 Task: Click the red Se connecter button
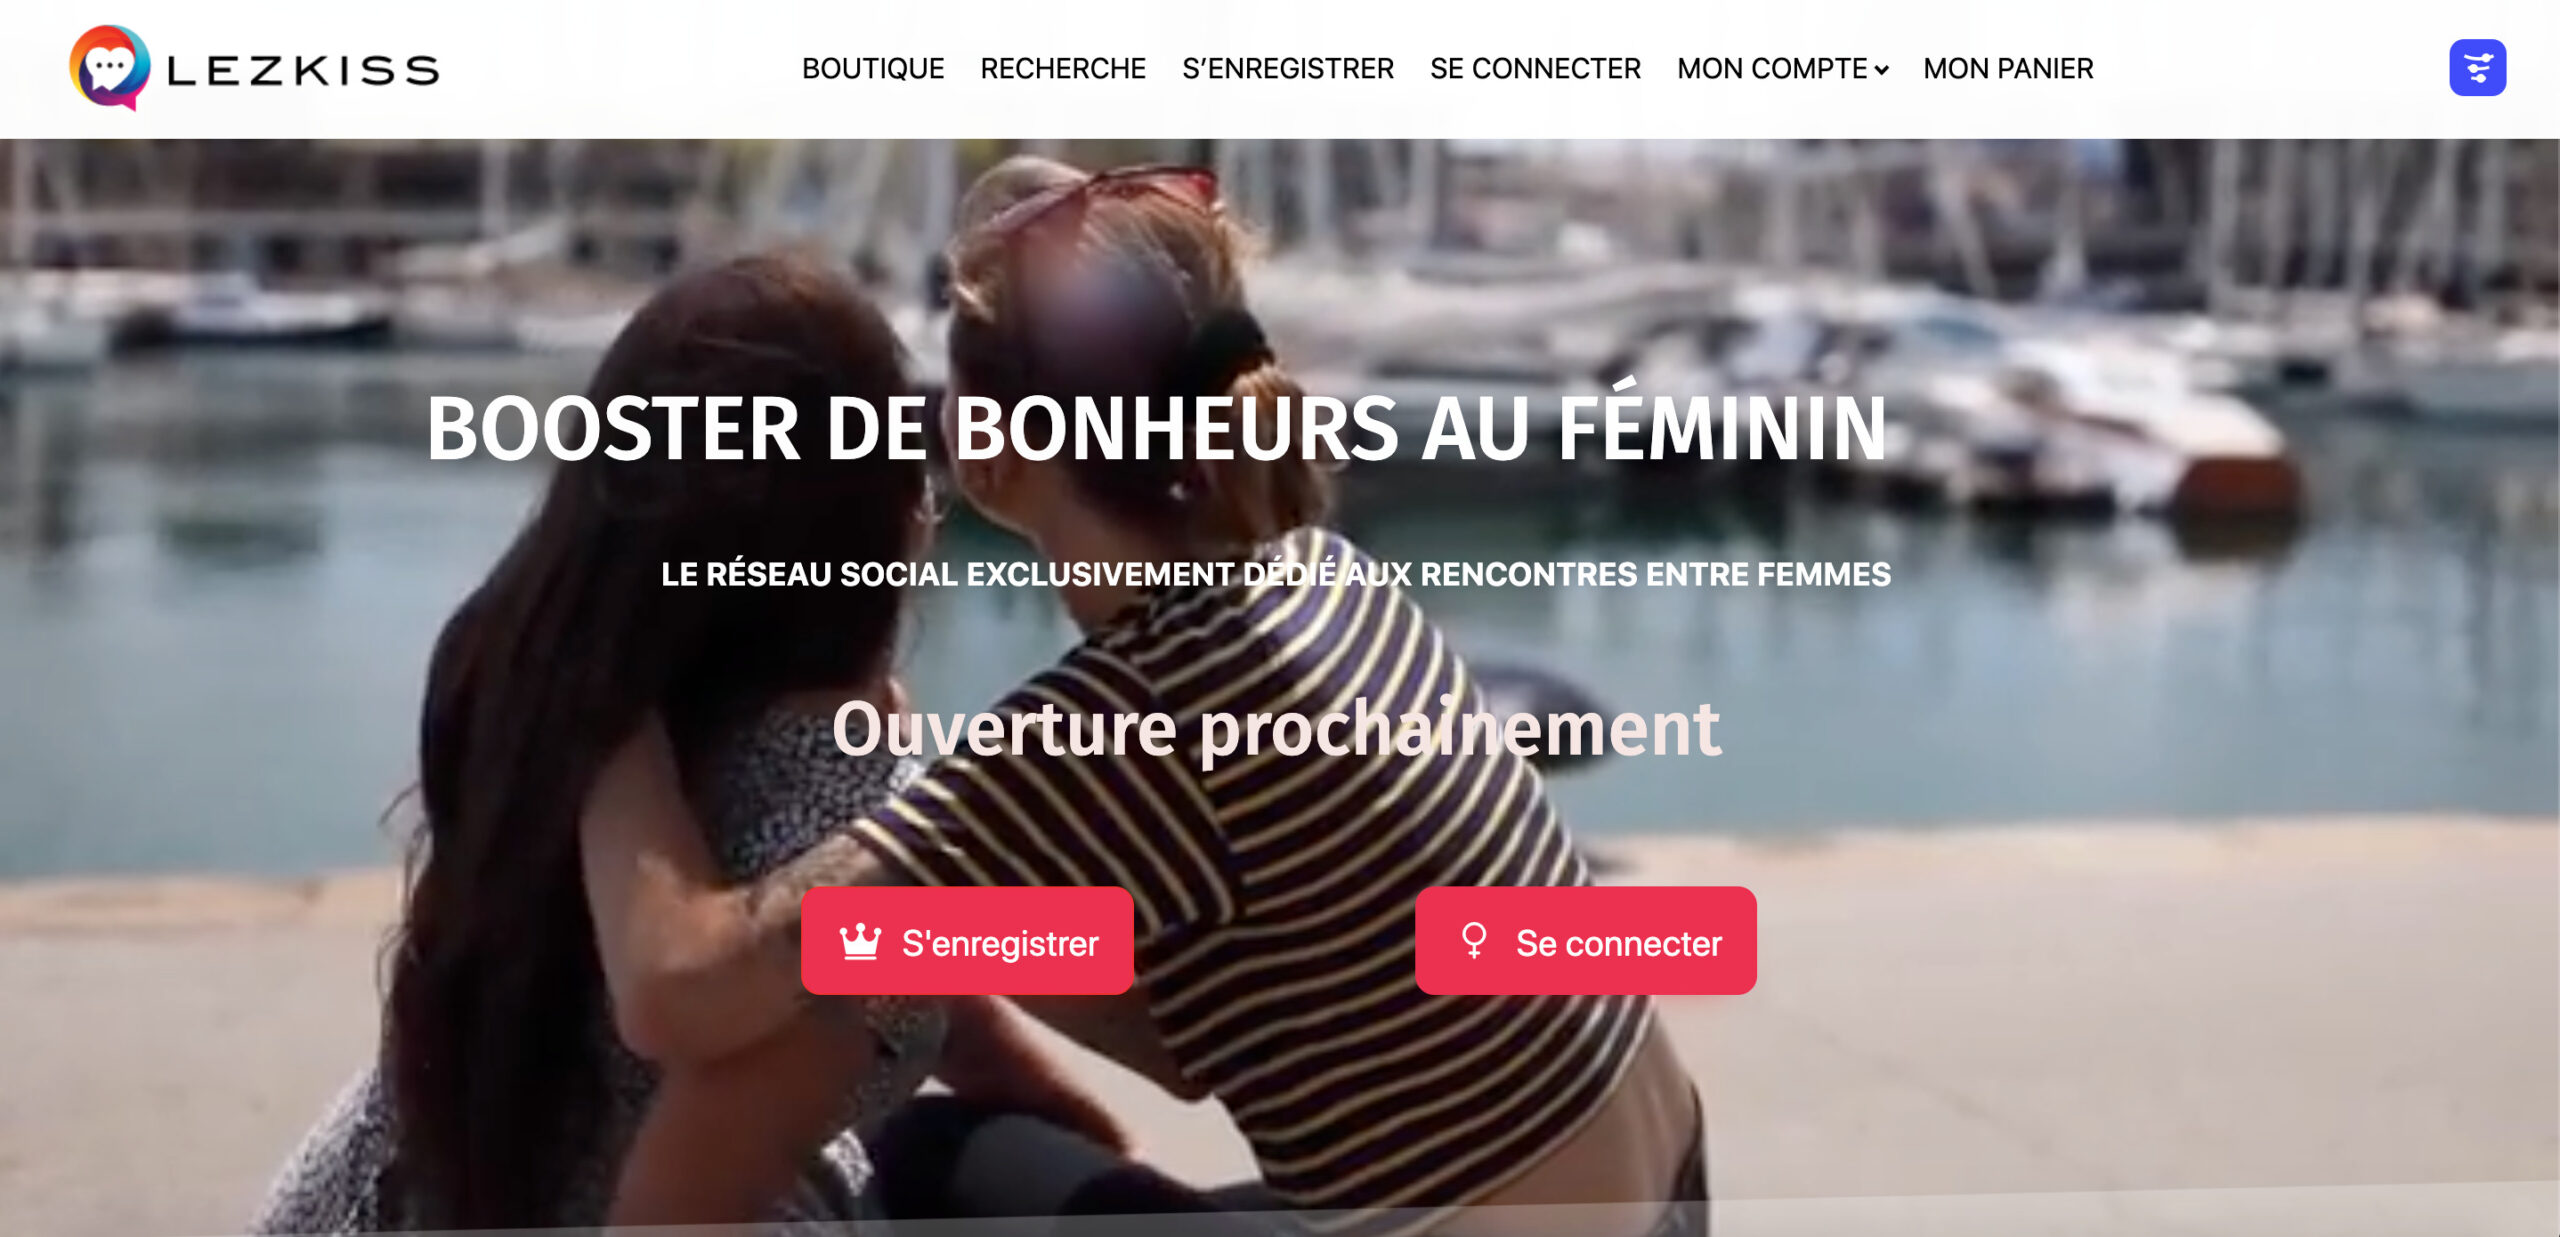tap(1586, 941)
